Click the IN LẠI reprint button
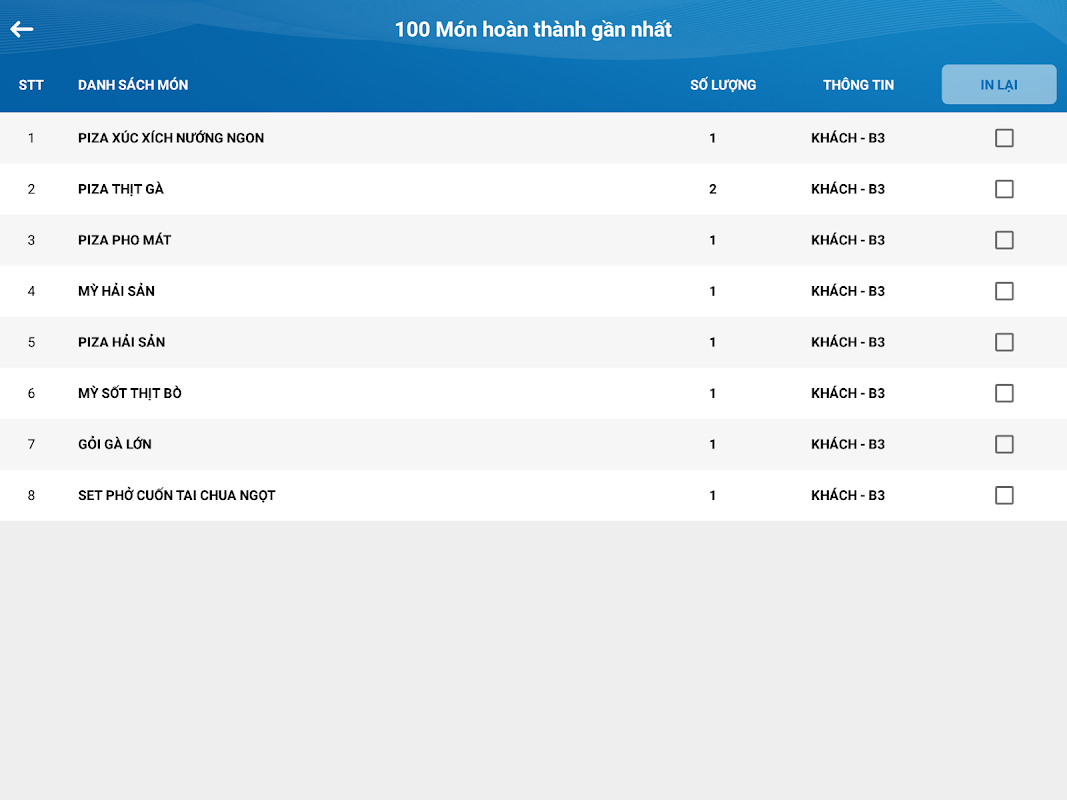Viewport: 1067px width, 800px height. 999,84
